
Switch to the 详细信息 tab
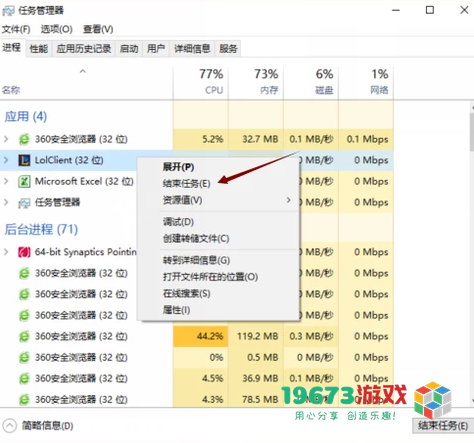click(192, 49)
